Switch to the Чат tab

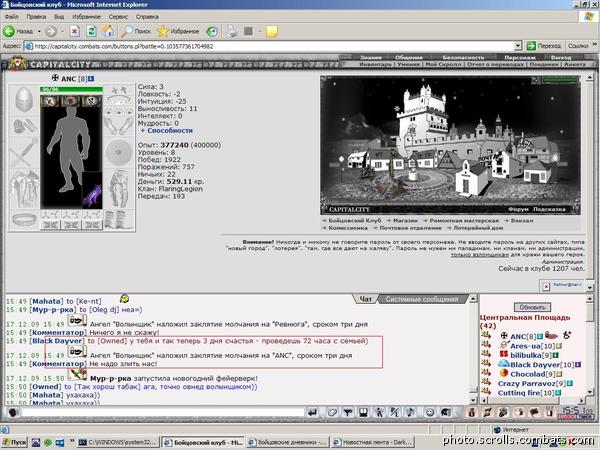pos(366,299)
